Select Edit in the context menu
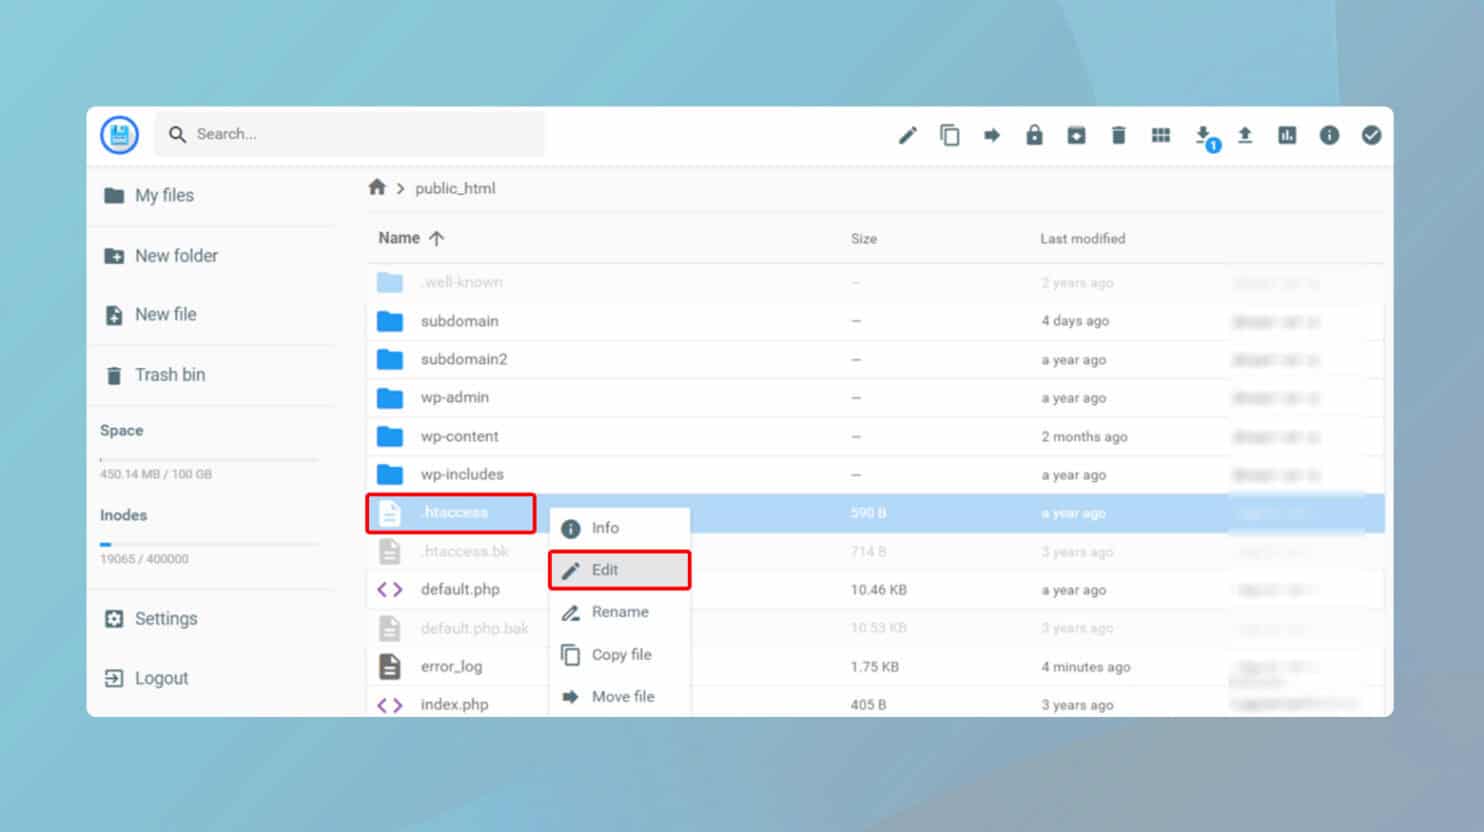Screen dimensions: 1484x832 click(619, 570)
